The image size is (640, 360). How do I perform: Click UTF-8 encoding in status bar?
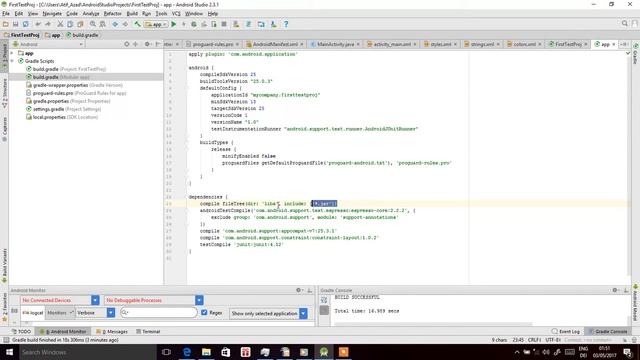(553, 340)
